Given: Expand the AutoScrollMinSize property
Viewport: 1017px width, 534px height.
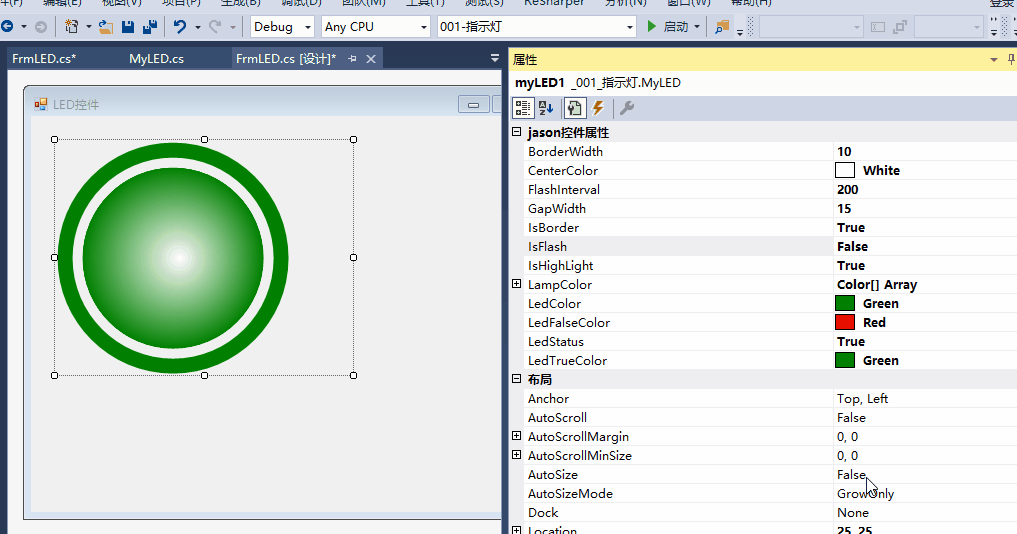Looking at the screenshot, I should [517, 454].
